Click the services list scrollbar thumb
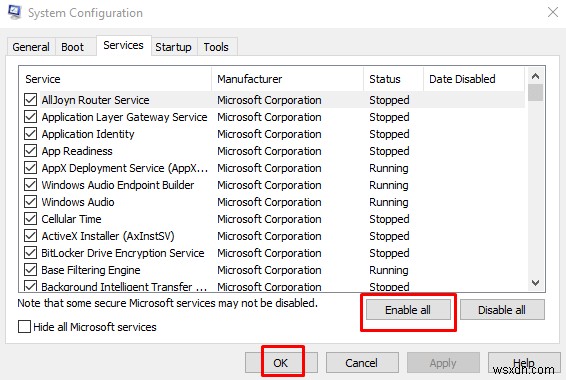Screen dimensions: 566x380 [535, 92]
